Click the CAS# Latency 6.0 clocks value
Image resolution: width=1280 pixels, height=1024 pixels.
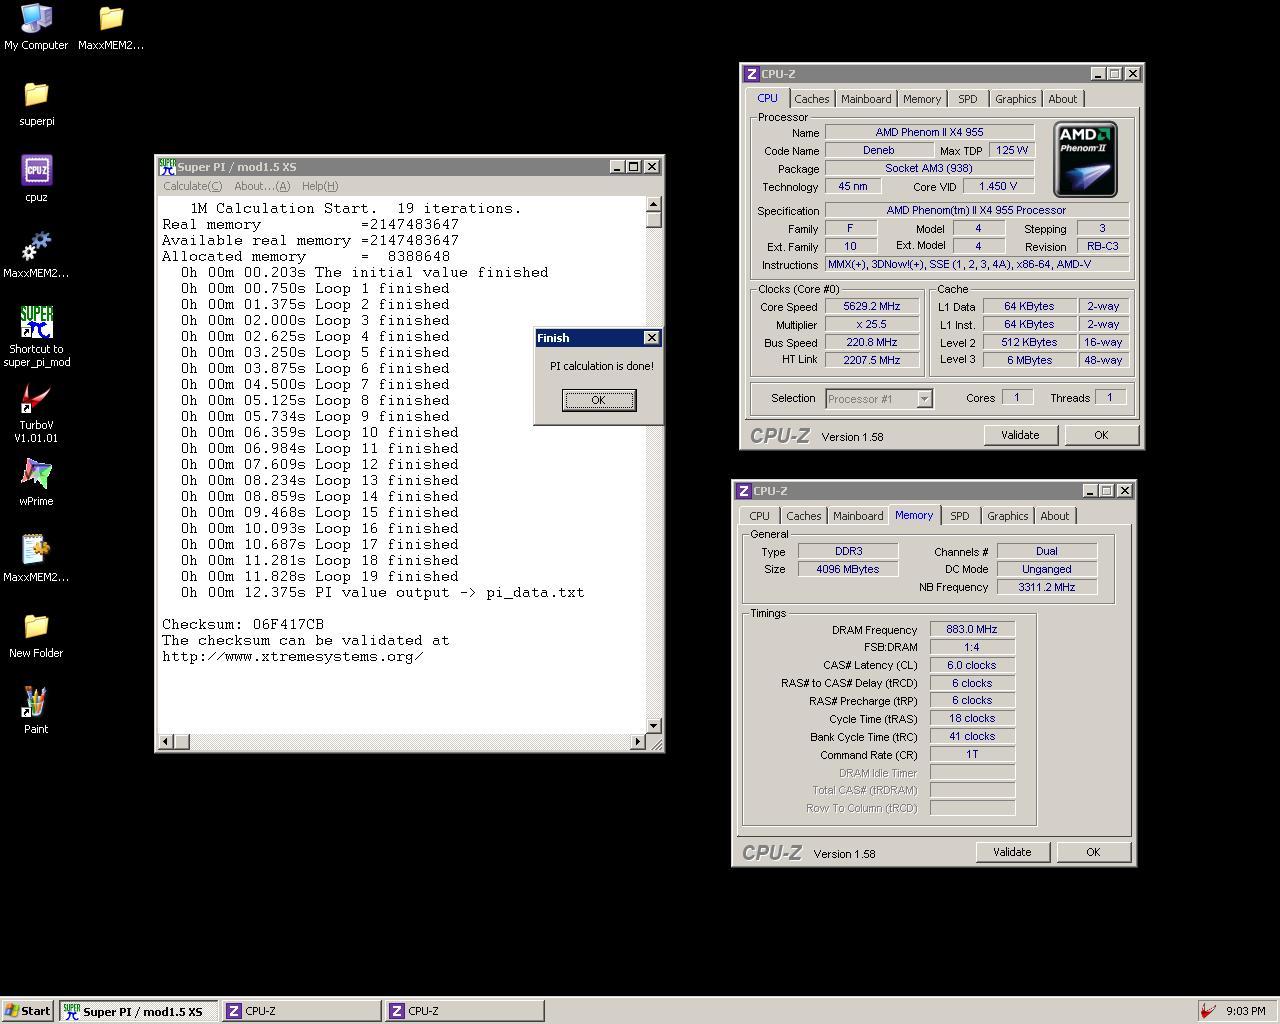point(972,665)
